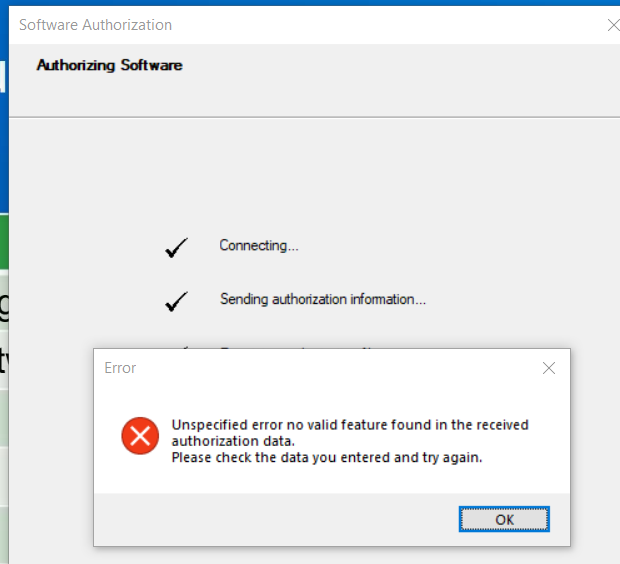Click the Software Authorization title bar text
This screenshot has width=620, height=564.
(96, 25)
